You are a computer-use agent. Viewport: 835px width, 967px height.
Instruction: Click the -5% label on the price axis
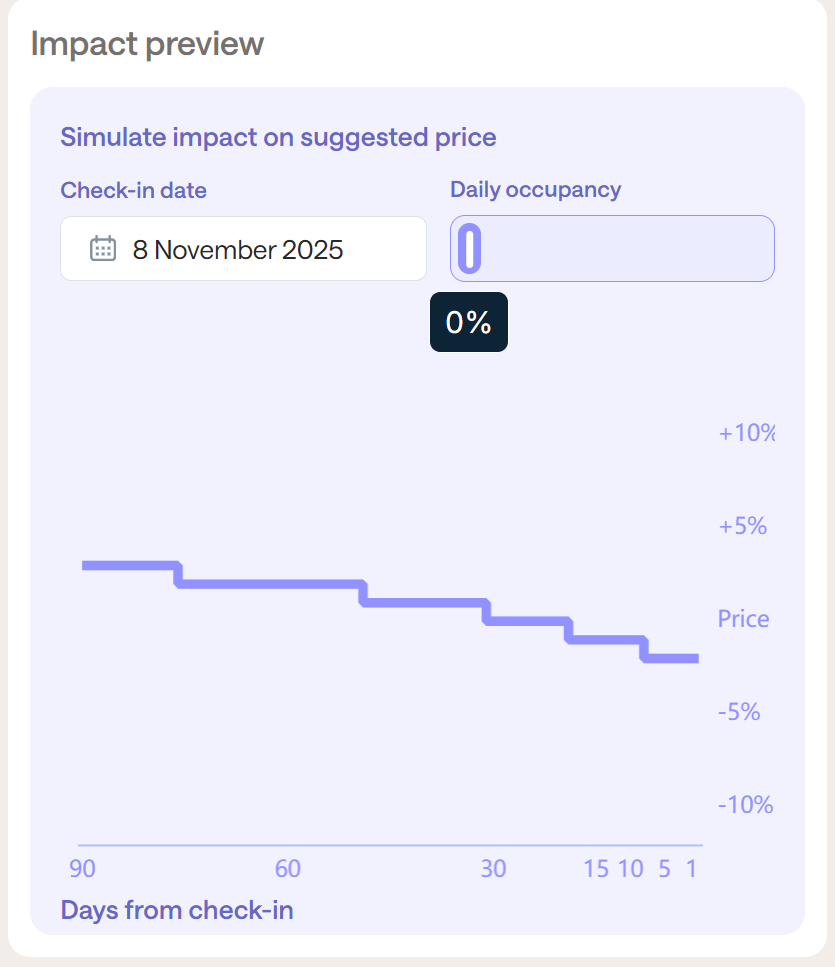click(x=739, y=712)
